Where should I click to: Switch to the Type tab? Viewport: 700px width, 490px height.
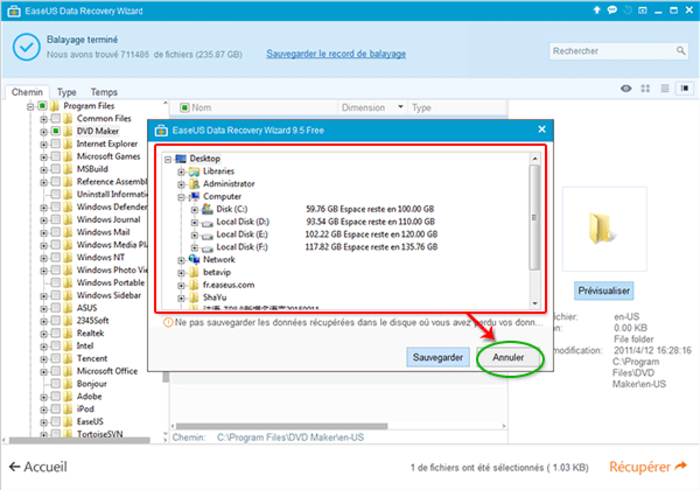pyautogui.click(x=67, y=92)
